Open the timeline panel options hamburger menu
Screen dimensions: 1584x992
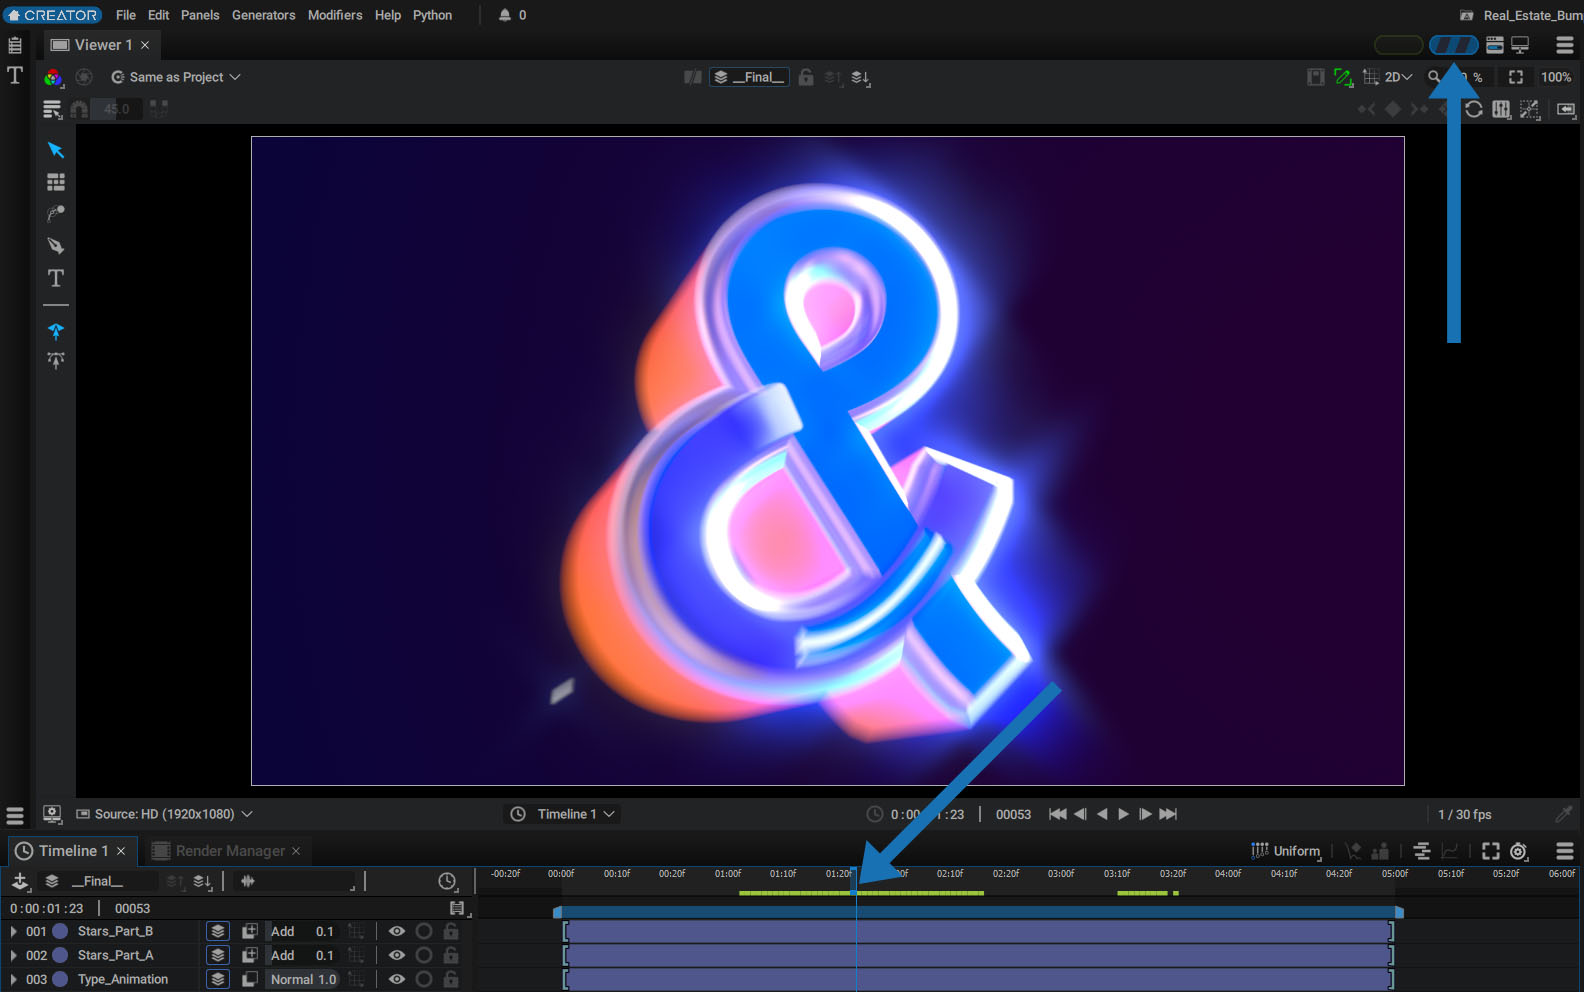(1565, 851)
